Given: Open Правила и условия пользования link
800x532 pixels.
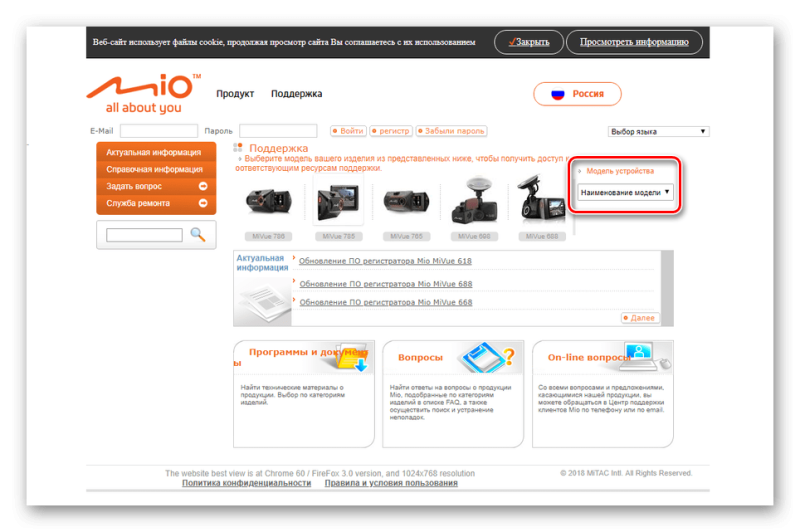Looking at the screenshot, I should pos(391,483).
